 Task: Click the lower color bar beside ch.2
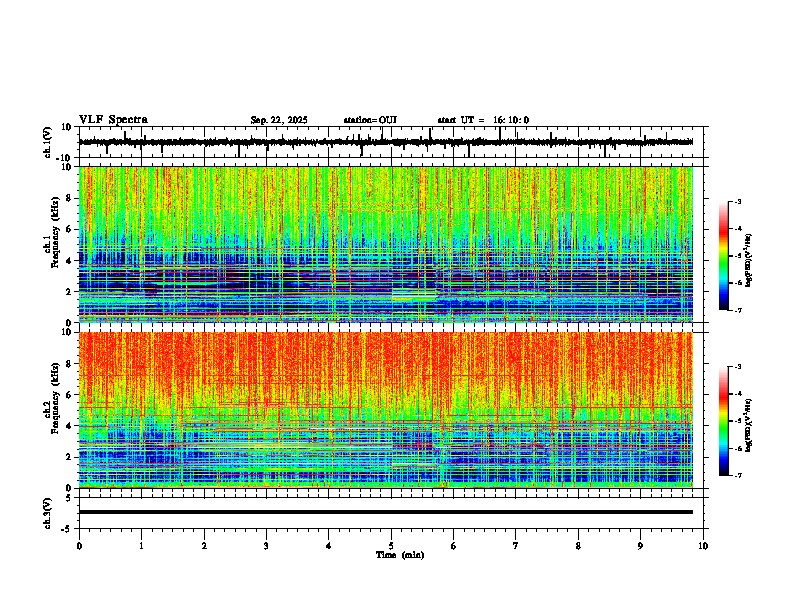tap(723, 421)
